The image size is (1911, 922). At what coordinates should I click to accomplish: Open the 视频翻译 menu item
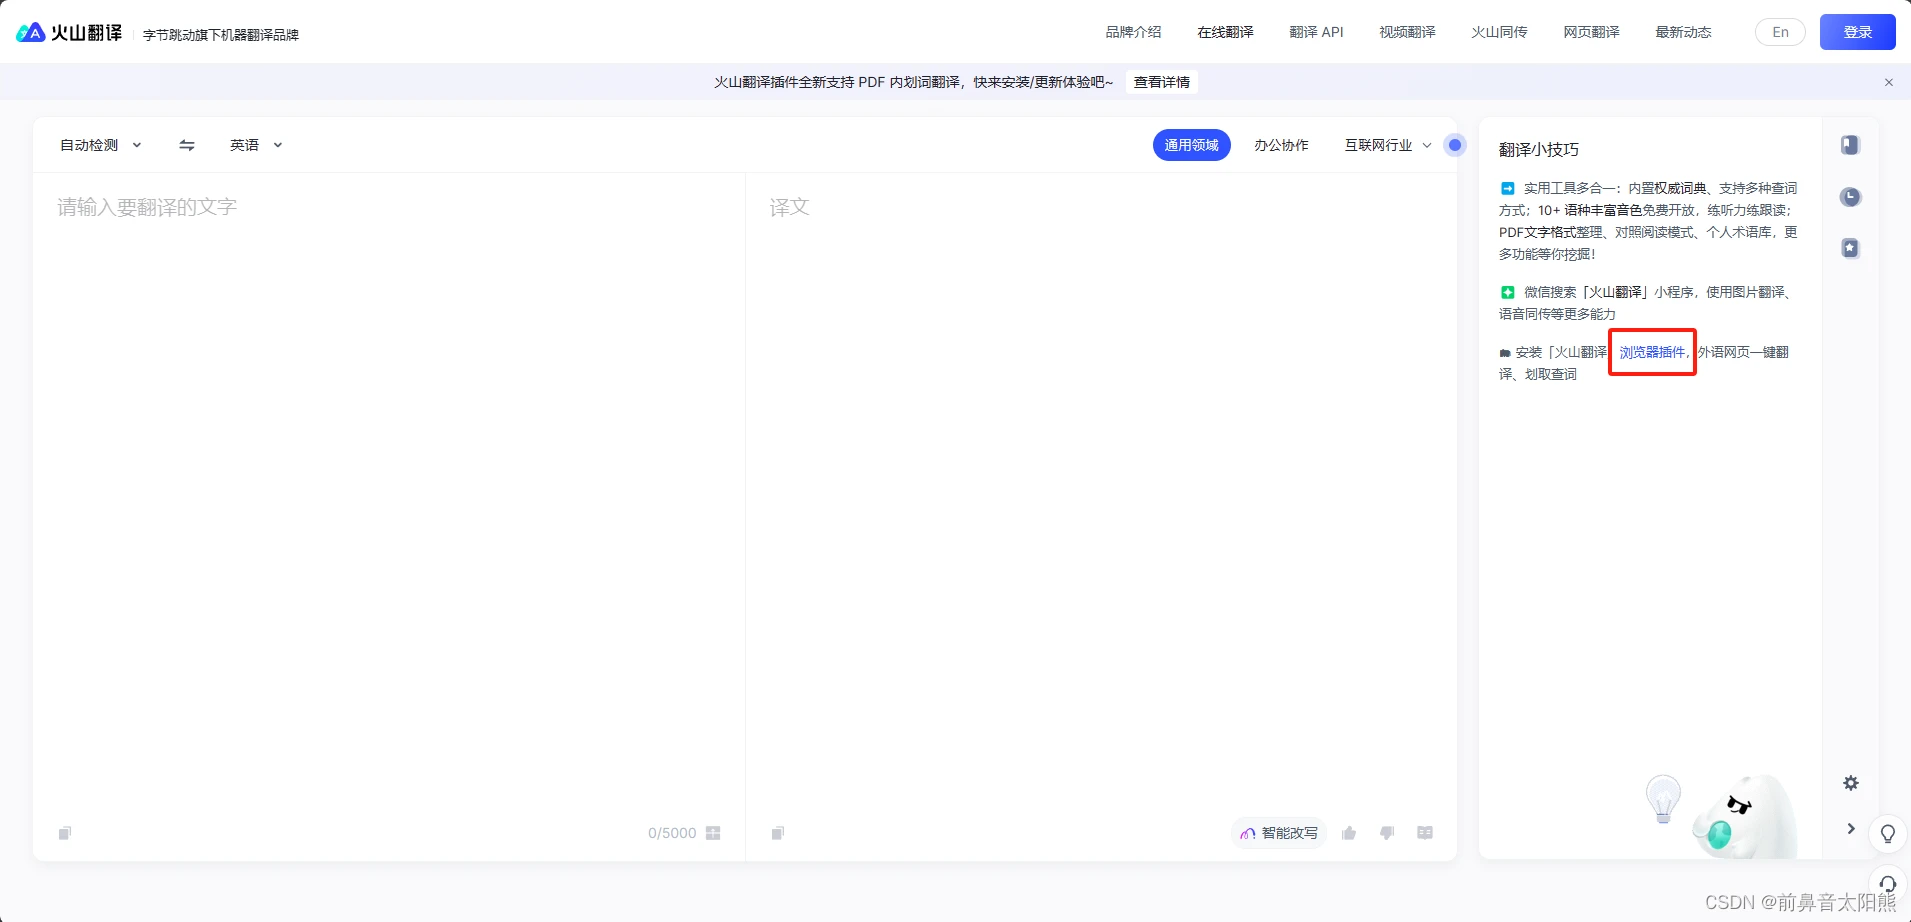pyautogui.click(x=1405, y=32)
